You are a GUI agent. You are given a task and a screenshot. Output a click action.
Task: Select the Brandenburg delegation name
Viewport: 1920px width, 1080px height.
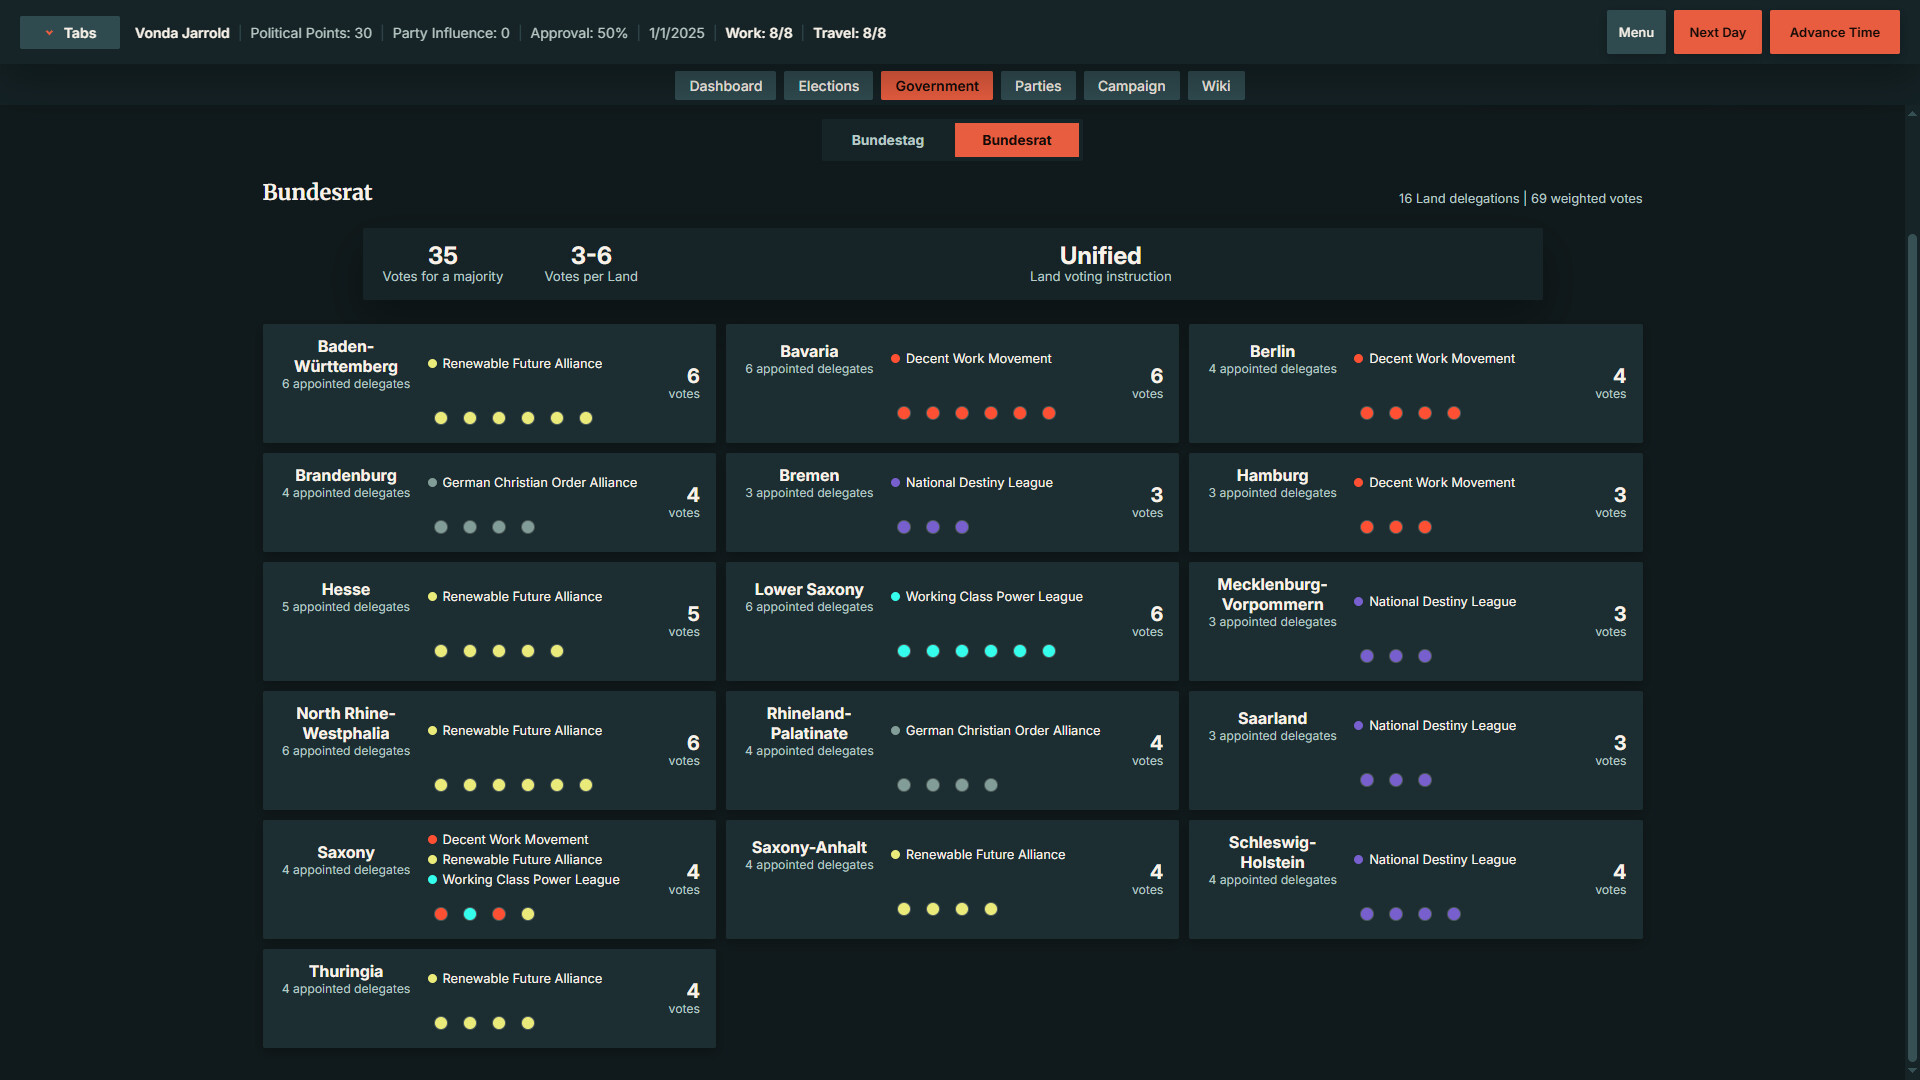tap(346, 475)
